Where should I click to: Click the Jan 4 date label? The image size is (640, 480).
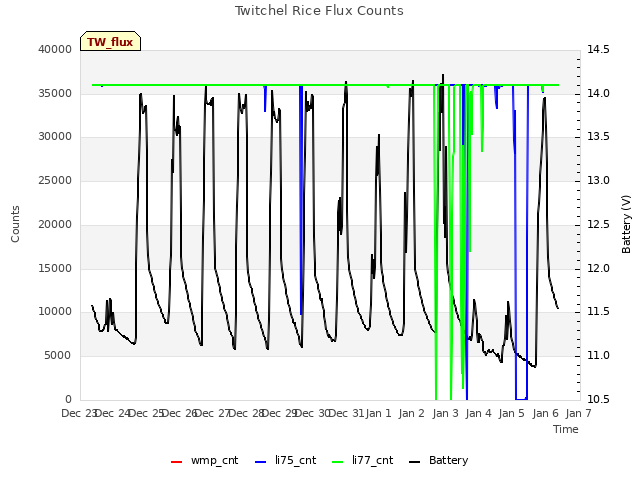(478, 413)
